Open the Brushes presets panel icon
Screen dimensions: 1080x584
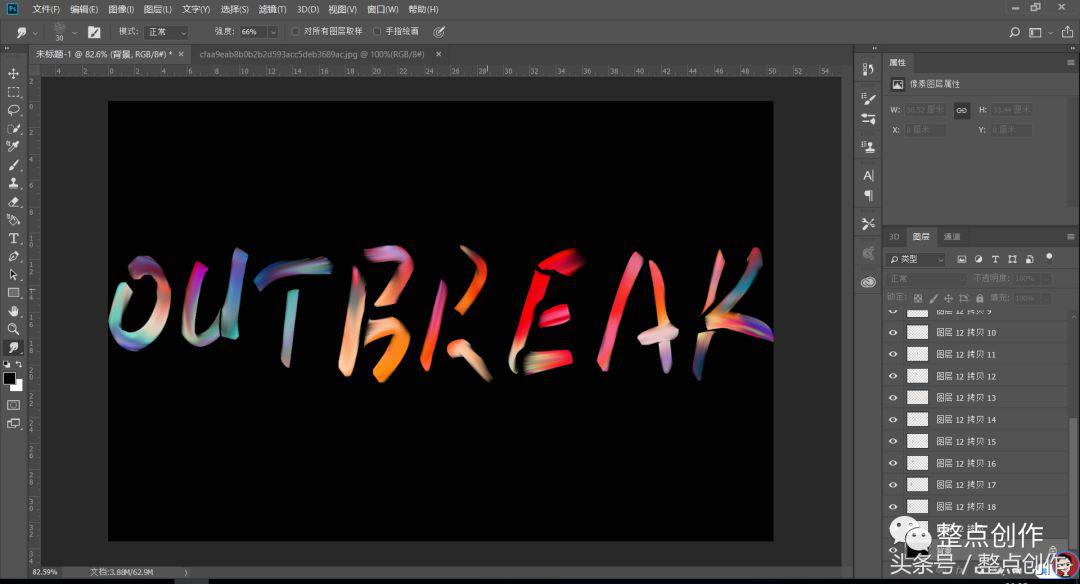coord(868,119)
